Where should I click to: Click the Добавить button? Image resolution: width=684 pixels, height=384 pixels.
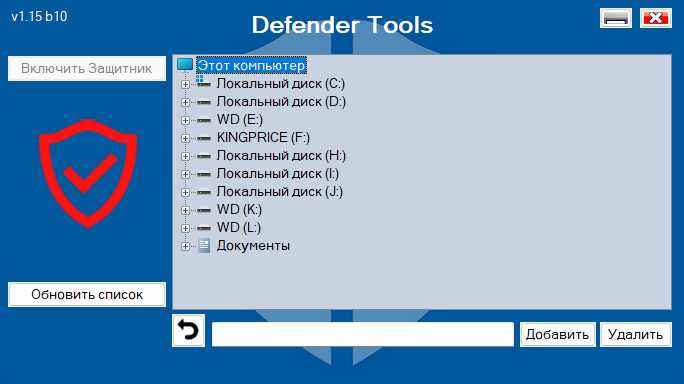click(557, 335)
